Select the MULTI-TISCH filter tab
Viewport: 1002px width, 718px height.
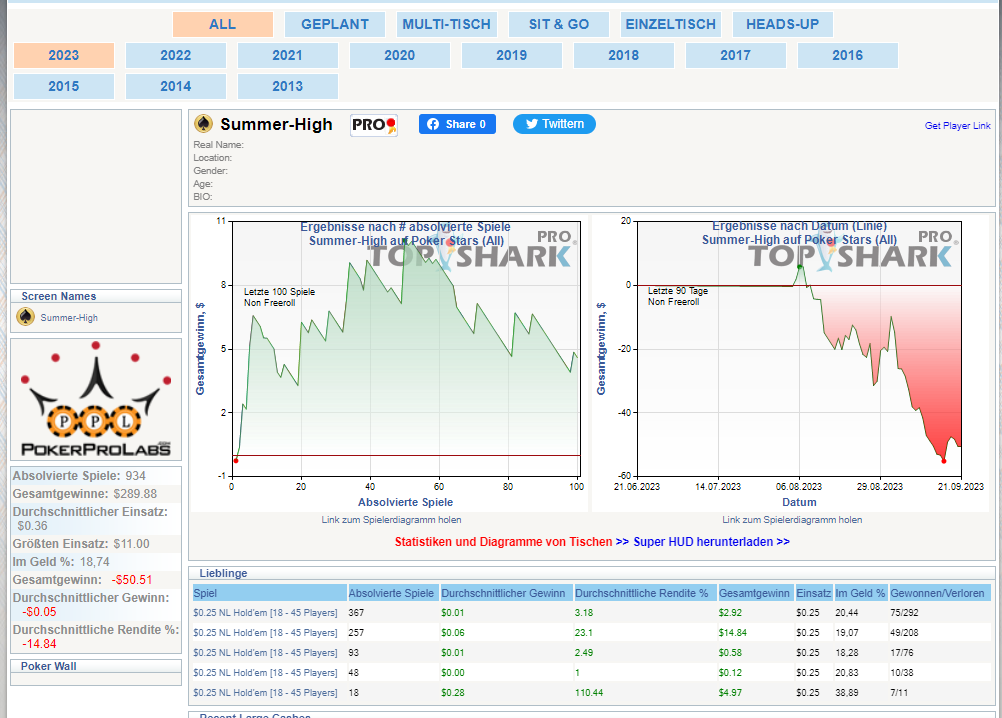click(447, 24)
